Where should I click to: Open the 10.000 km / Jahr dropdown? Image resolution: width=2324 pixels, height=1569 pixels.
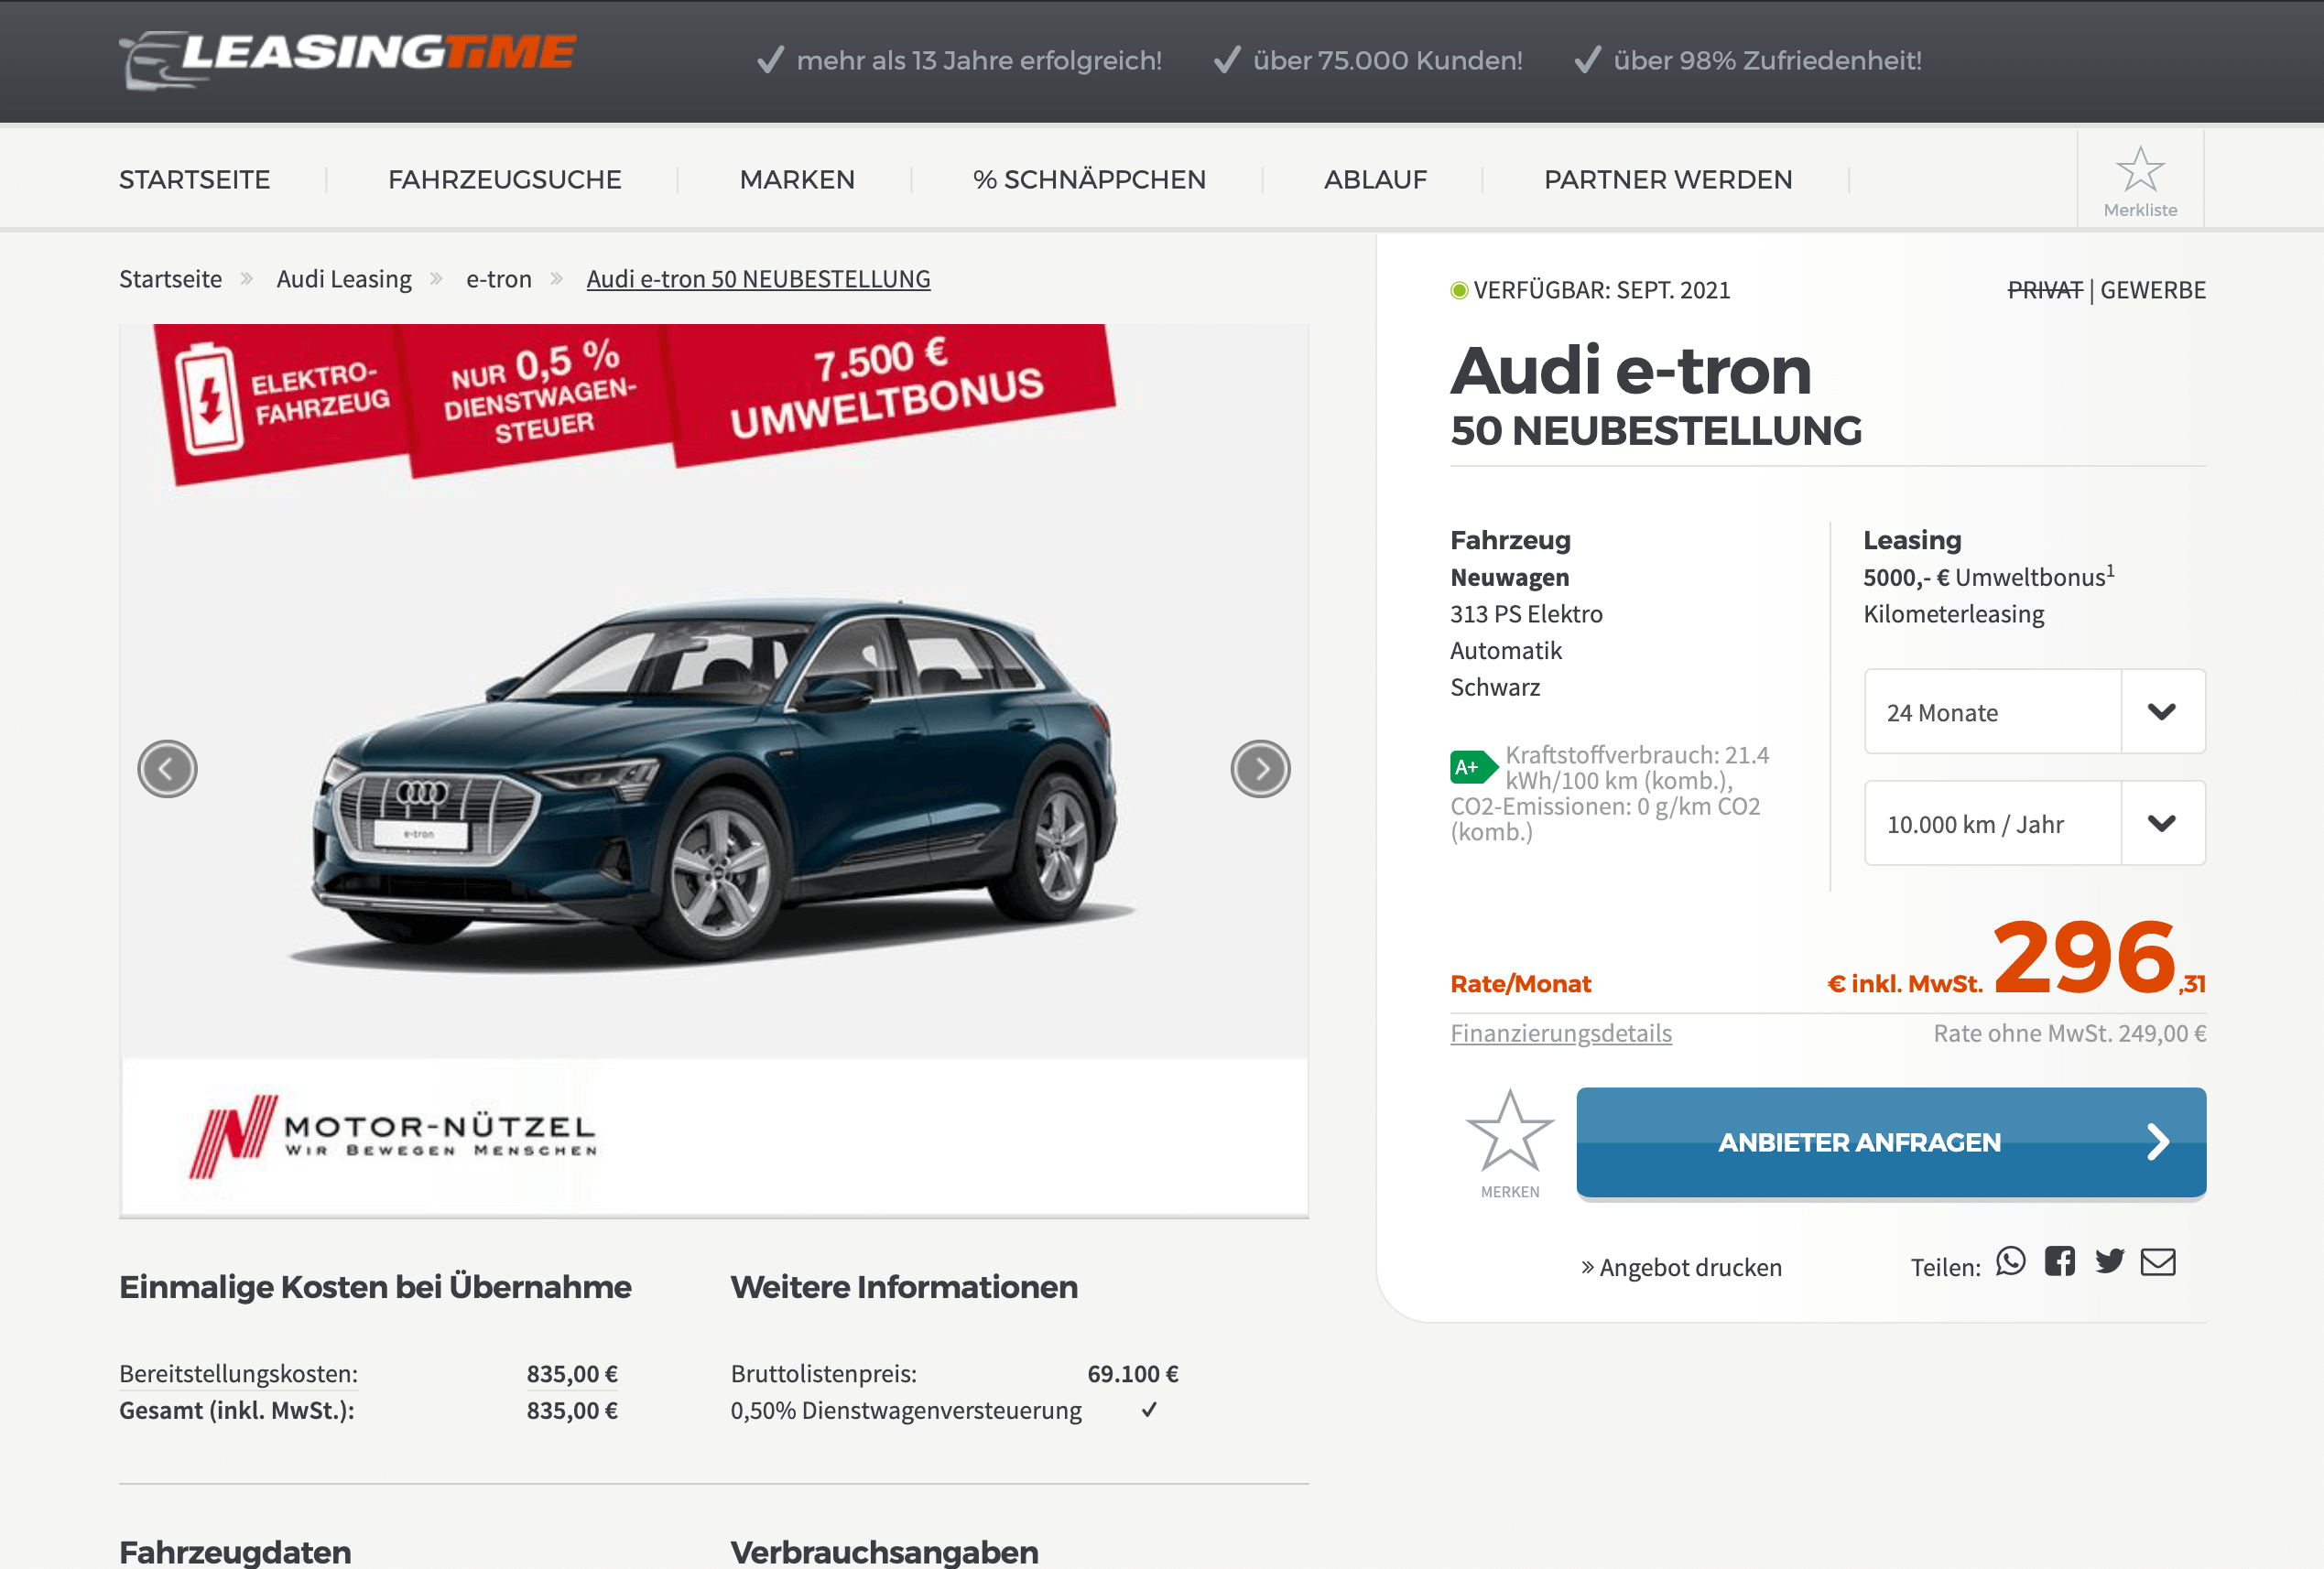click(x=2035, y=823)
